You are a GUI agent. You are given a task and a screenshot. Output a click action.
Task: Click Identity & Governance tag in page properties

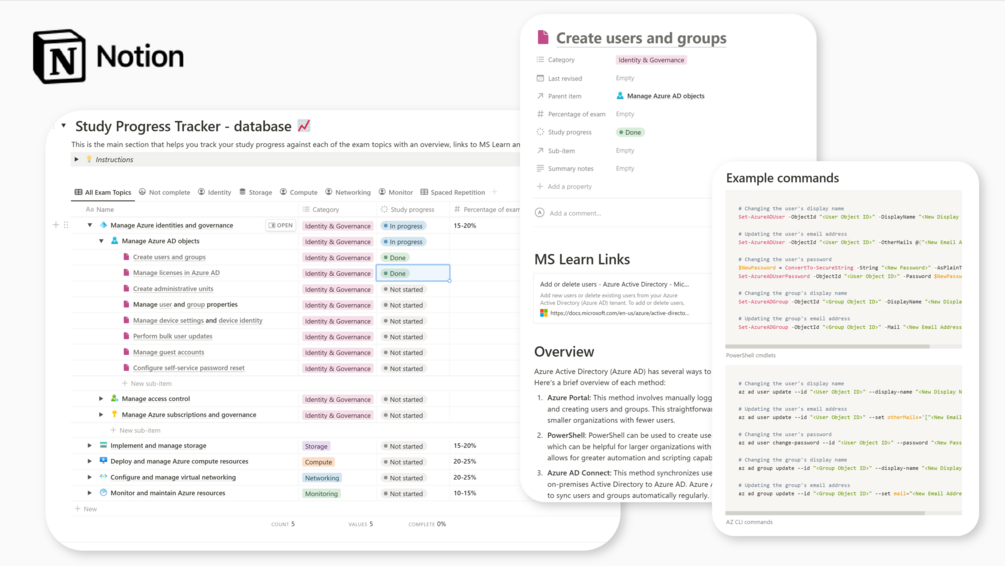[651, 60]
